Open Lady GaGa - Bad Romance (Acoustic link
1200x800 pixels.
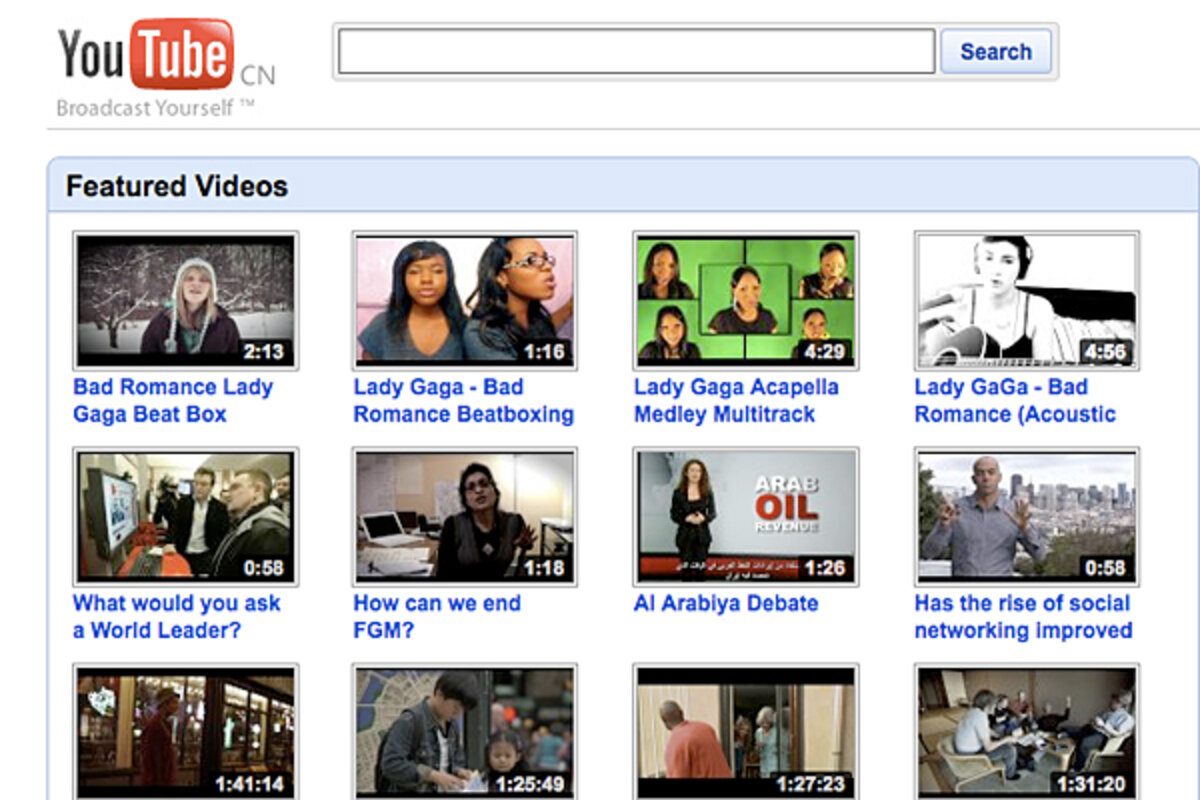1015,400
